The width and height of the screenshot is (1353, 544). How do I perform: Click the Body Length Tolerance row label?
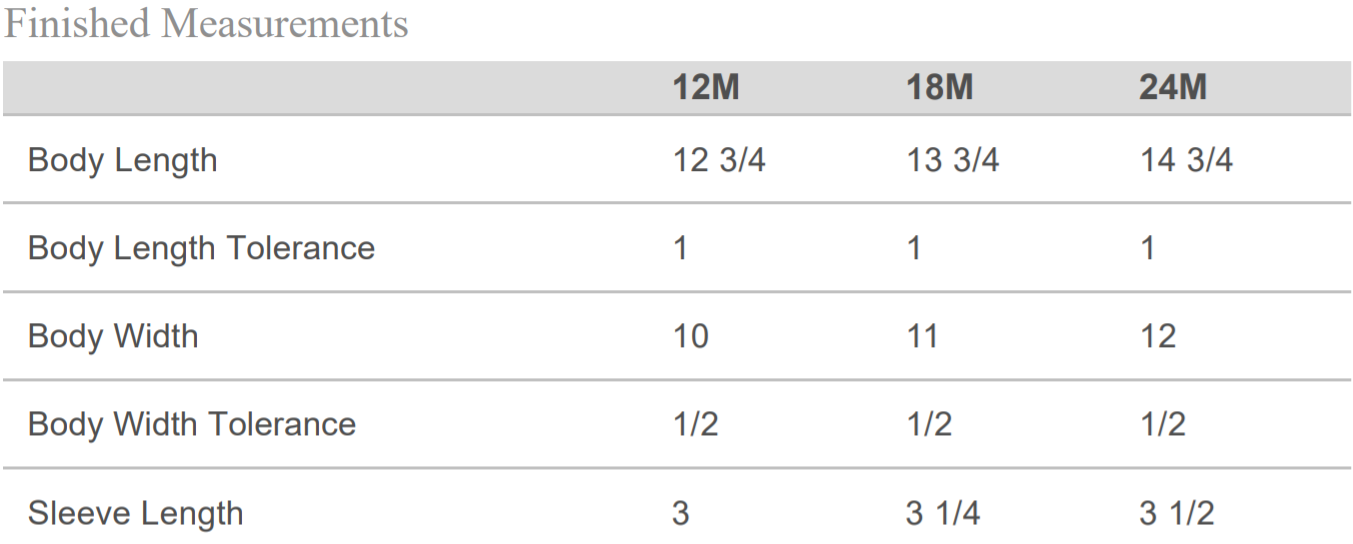tap(201, 248)
